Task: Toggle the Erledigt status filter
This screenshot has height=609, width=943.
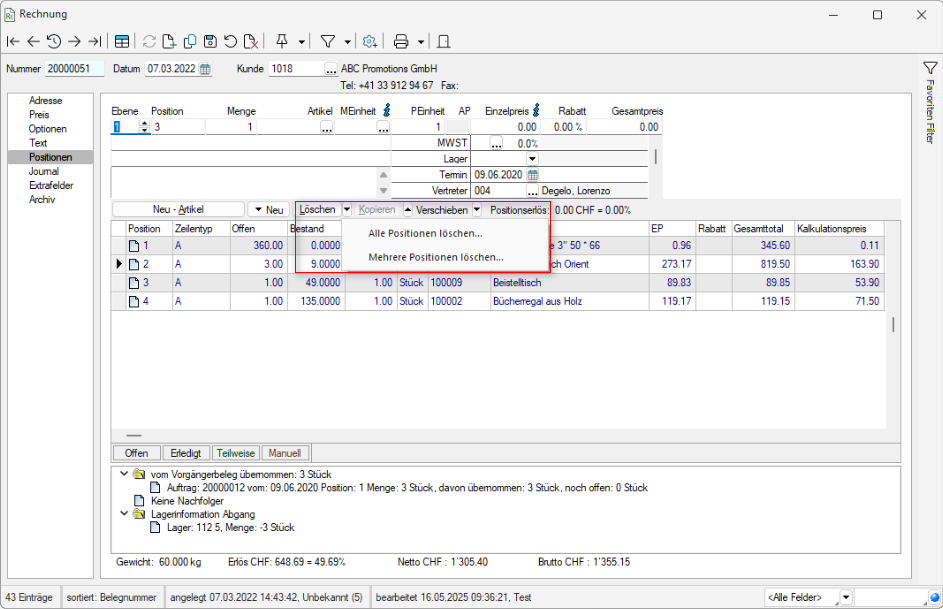Action: 184,453
